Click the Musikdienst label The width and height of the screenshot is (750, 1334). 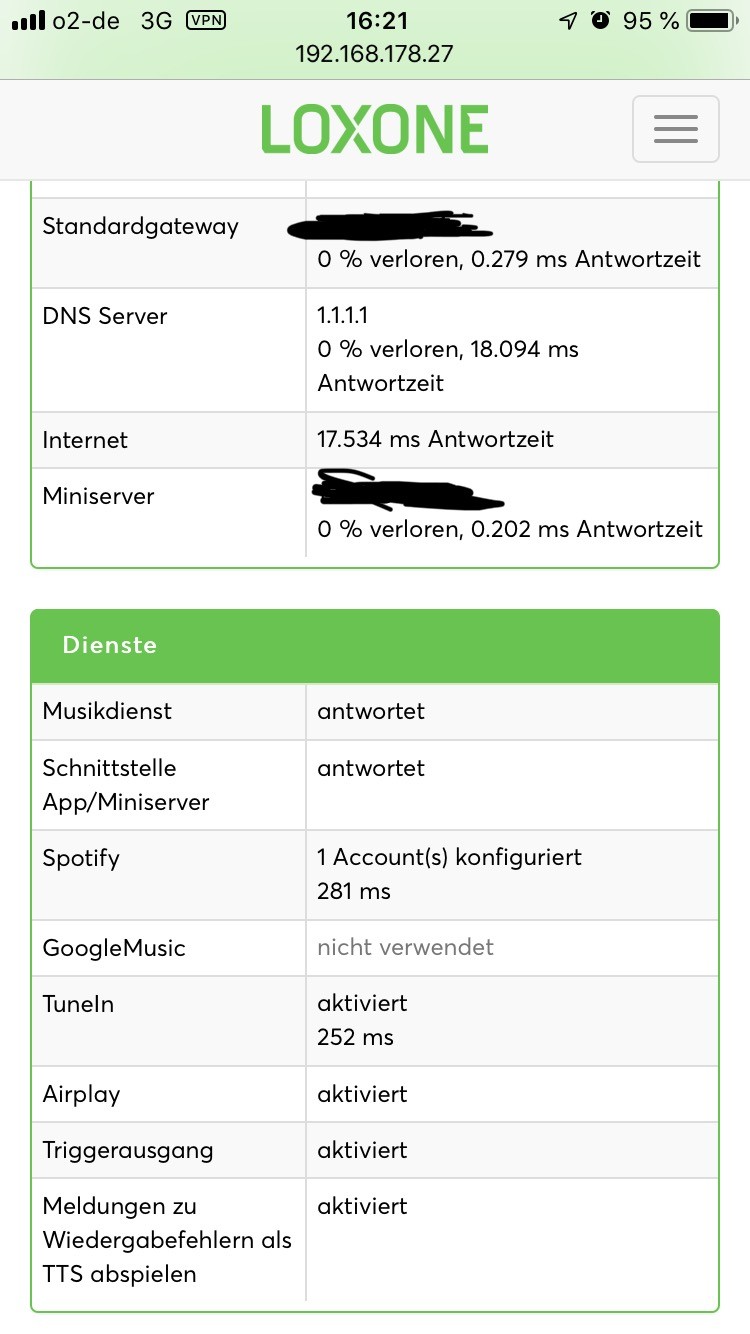(107, 711)
